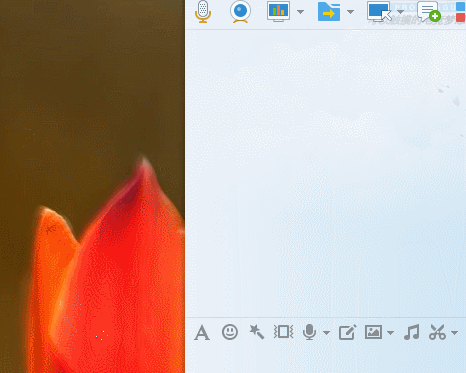Expand the voice message options arrow
This screenshot has height=373, width=466.
326,333
